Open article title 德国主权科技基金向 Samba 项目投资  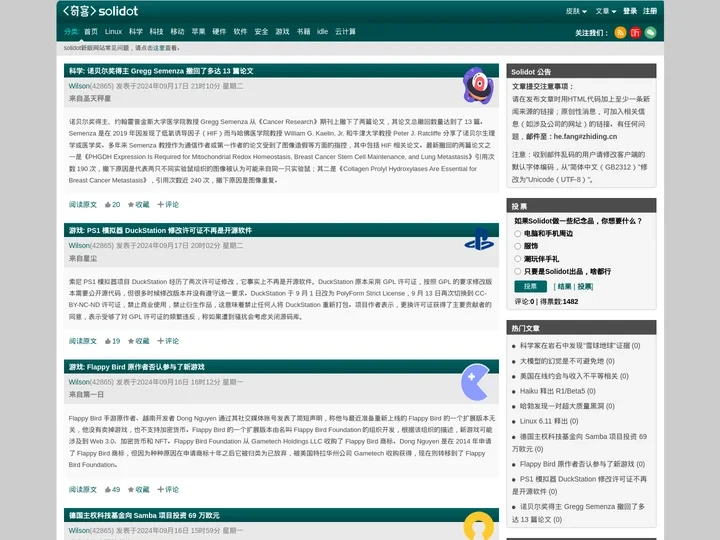click(144, 515)
